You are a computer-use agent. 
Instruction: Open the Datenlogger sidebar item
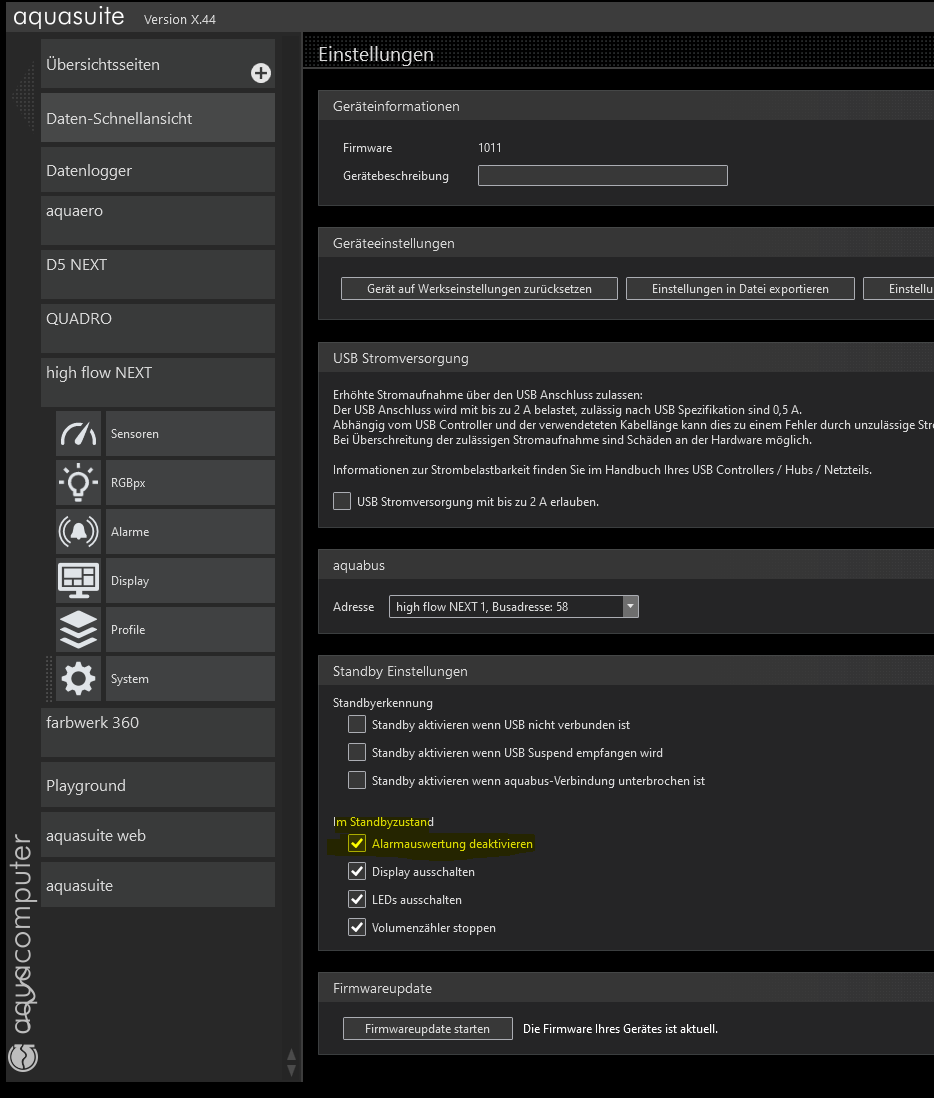pos(157,171)
